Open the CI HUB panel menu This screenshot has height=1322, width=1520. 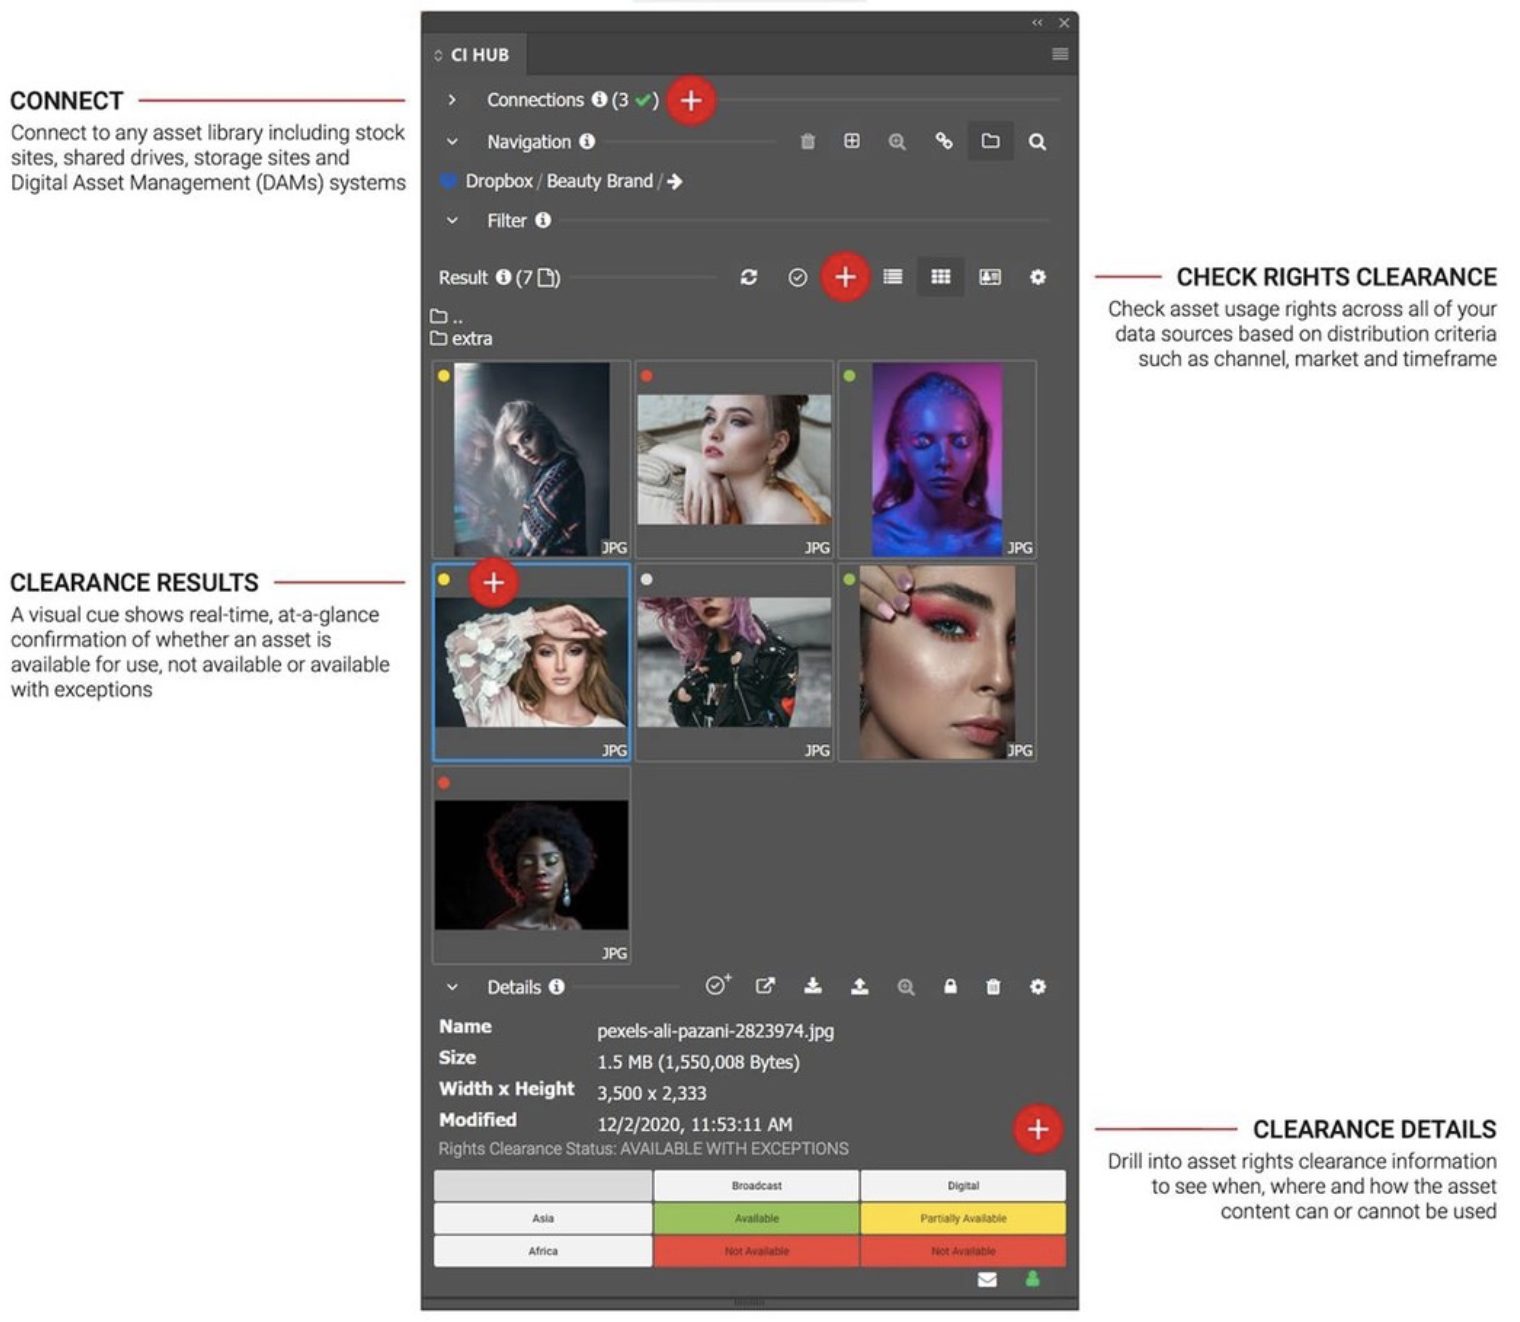click(1058, 55)
